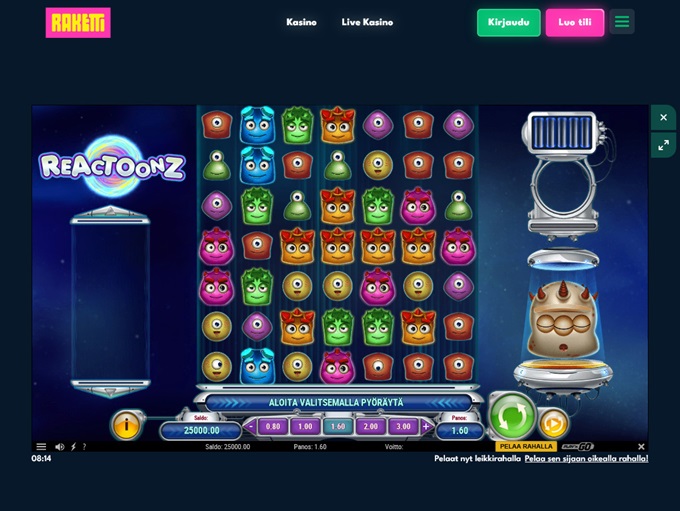Click the Kirjaudu login button
The image size is (680, 511).
[509, 22]
